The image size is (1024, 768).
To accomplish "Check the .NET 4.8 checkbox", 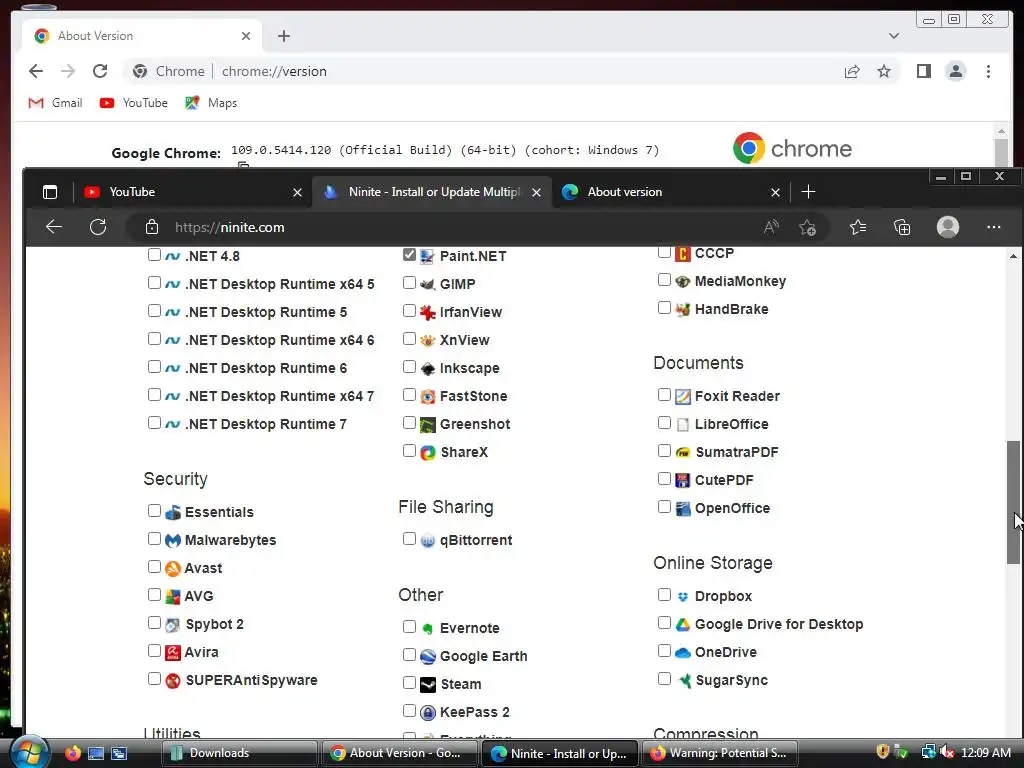I will tap(154, 255).
